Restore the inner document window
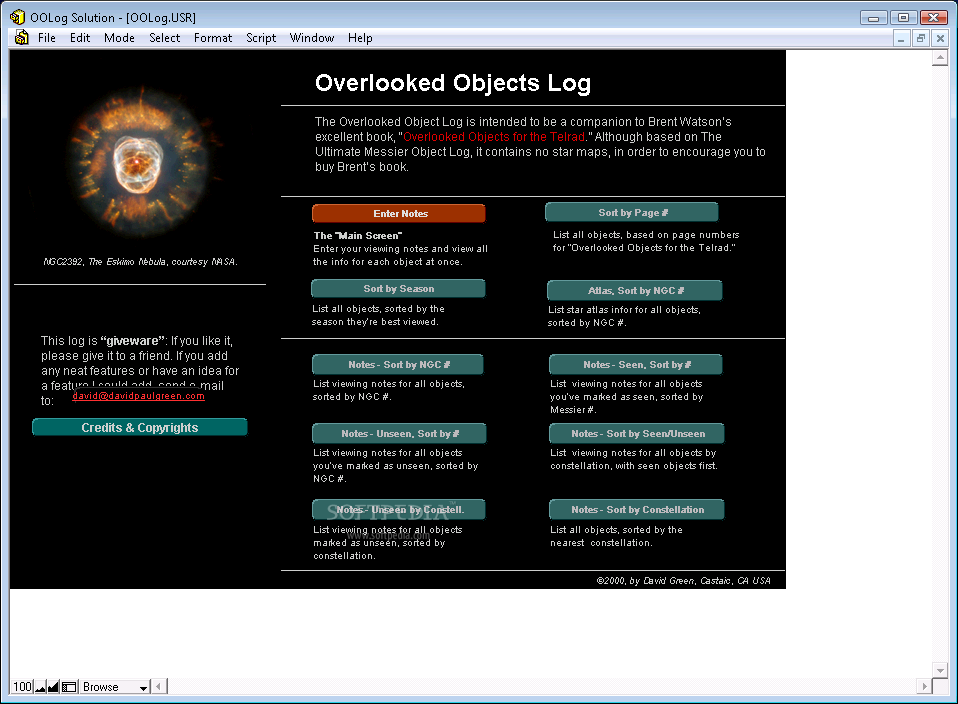 coord(921,38)
